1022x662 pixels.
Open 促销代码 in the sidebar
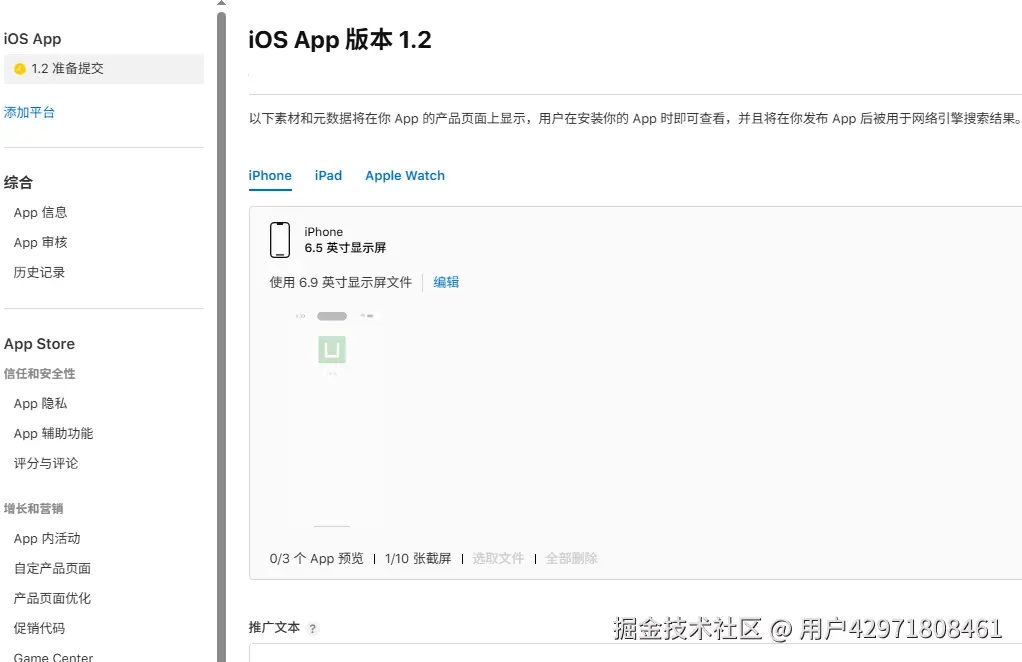point(39,628)
